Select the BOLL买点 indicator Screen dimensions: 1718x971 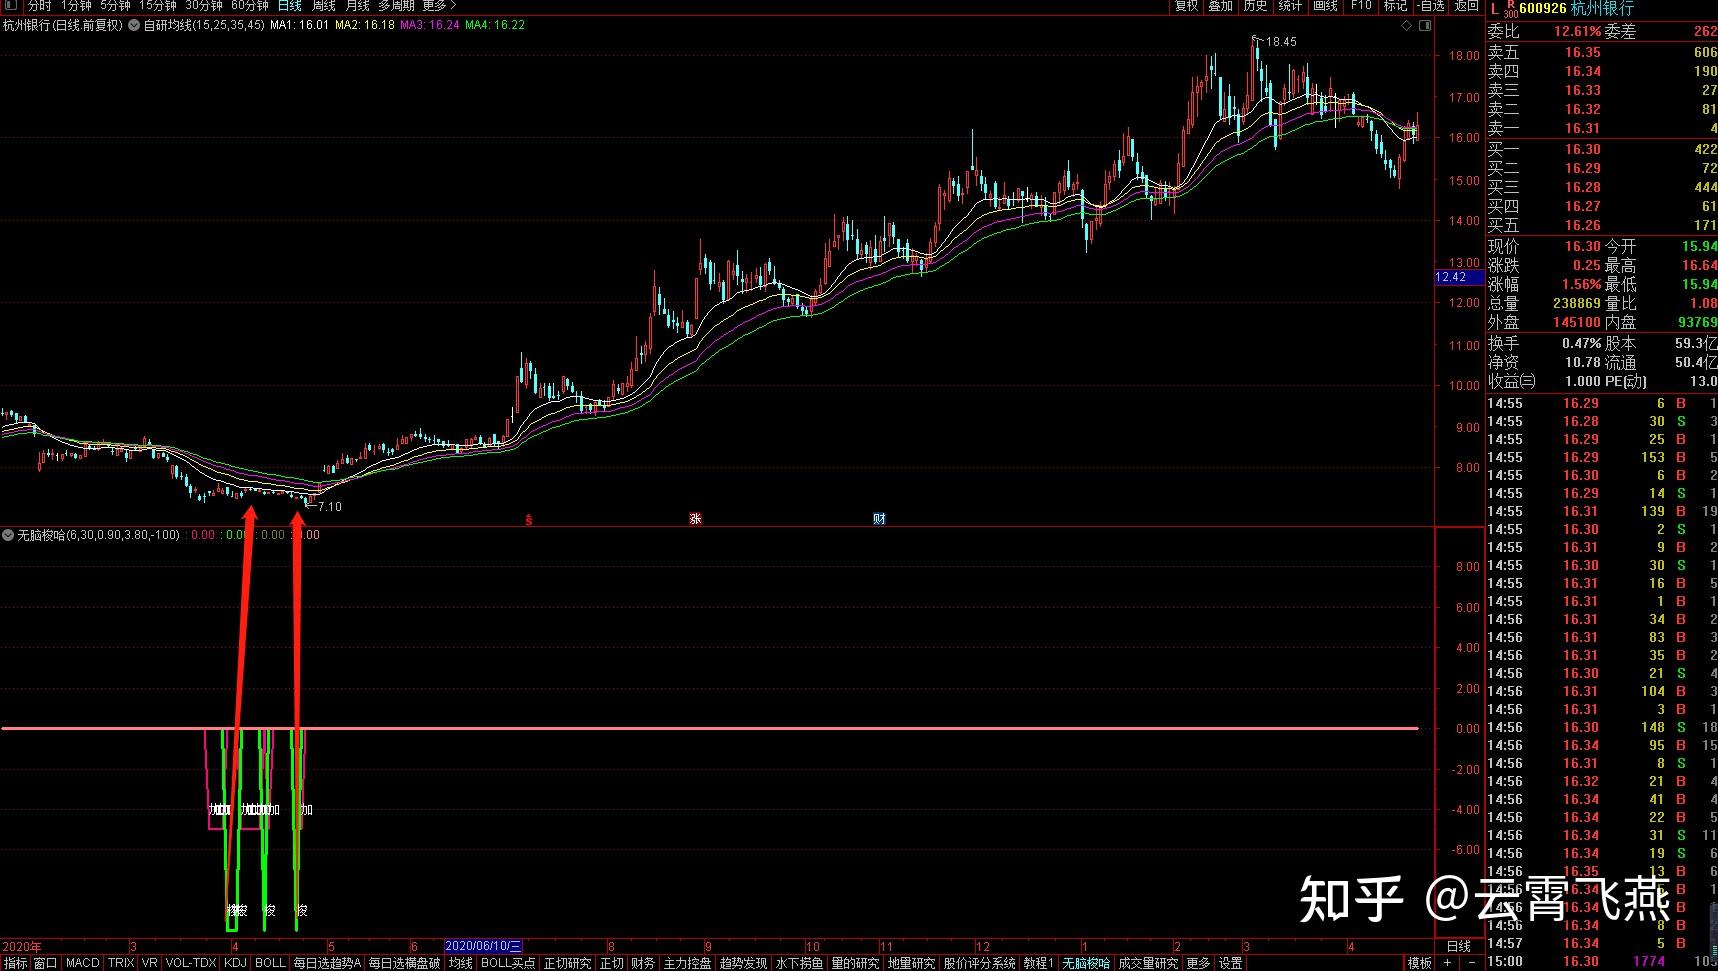(x=508, y=963)
